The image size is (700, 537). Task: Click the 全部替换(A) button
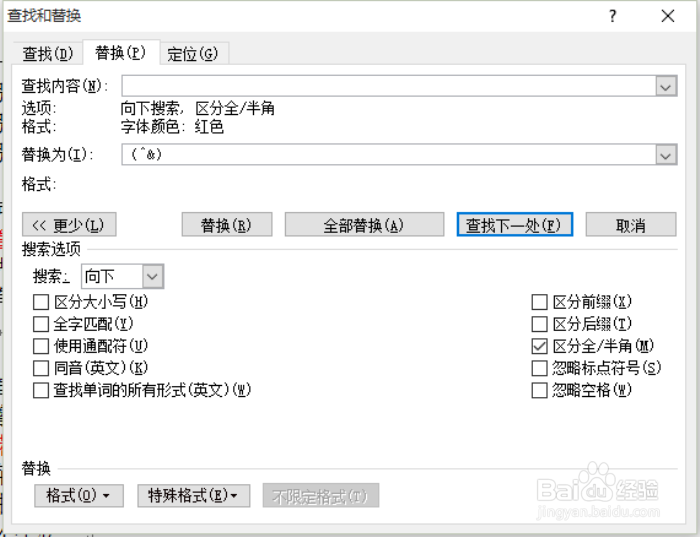pos(364,225)
